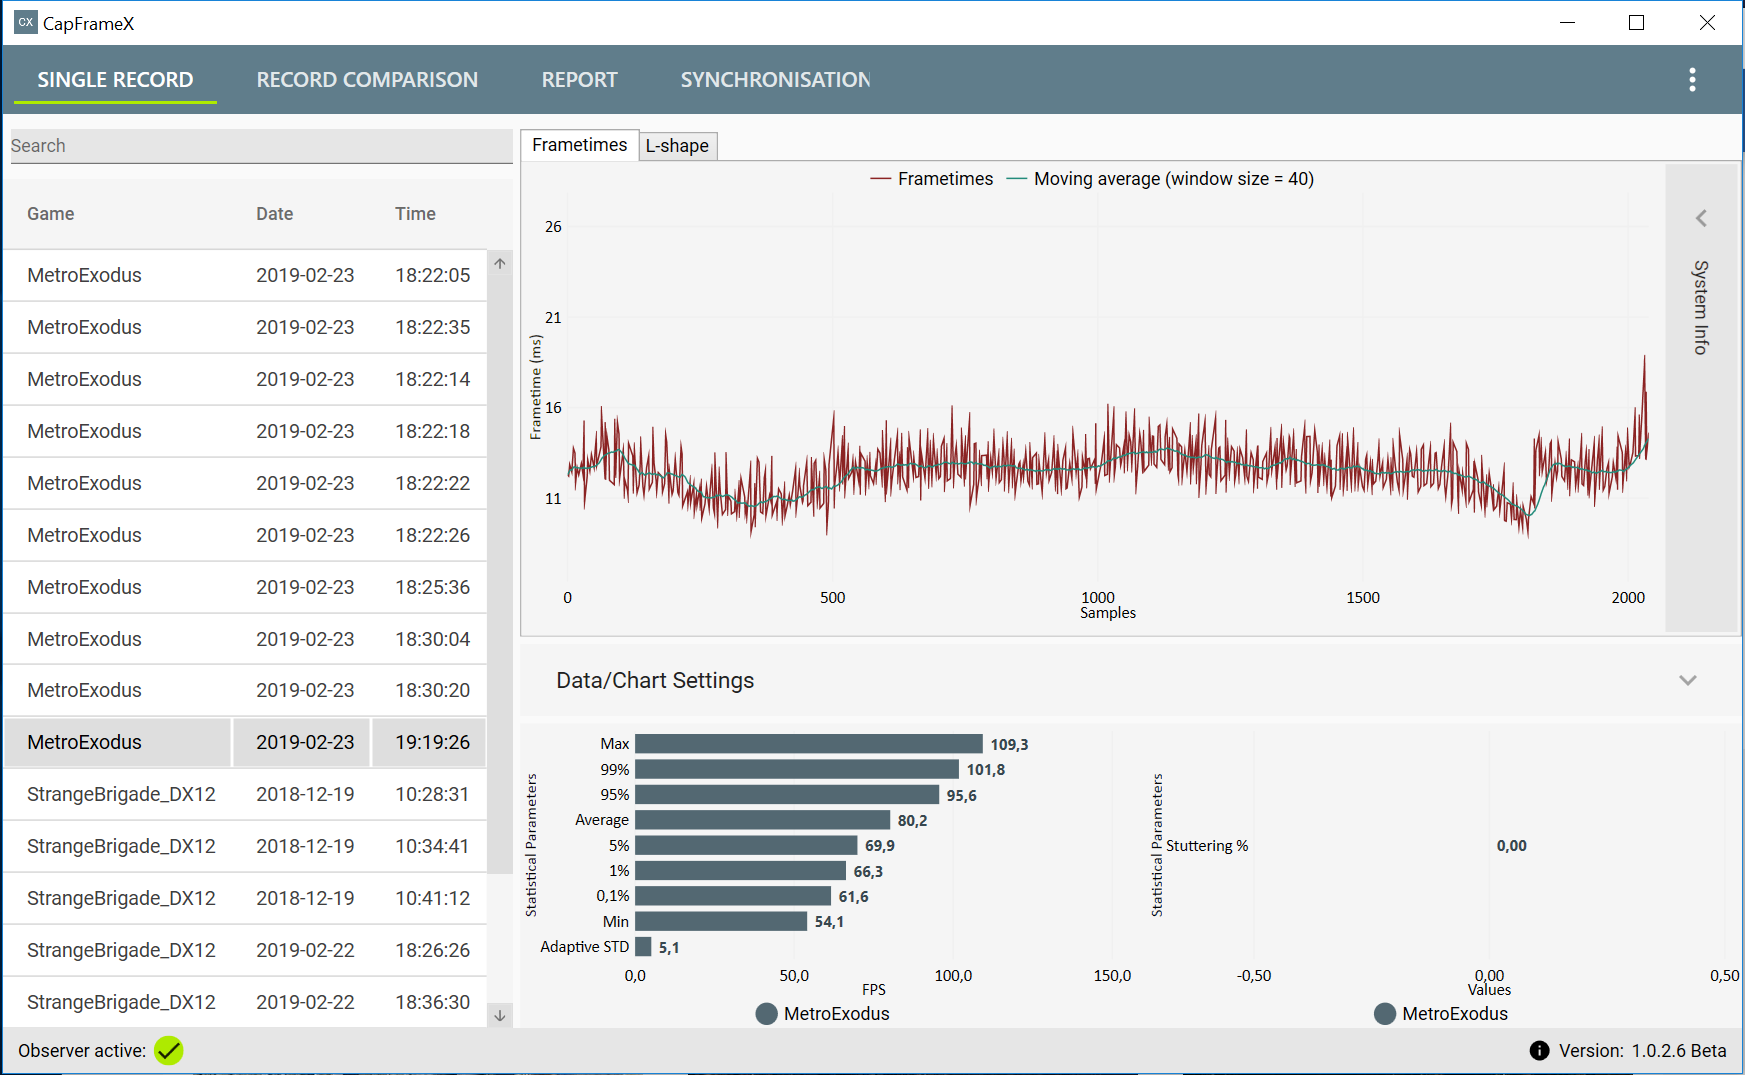Click the record list scrollbar thumb

coord(500,575)
